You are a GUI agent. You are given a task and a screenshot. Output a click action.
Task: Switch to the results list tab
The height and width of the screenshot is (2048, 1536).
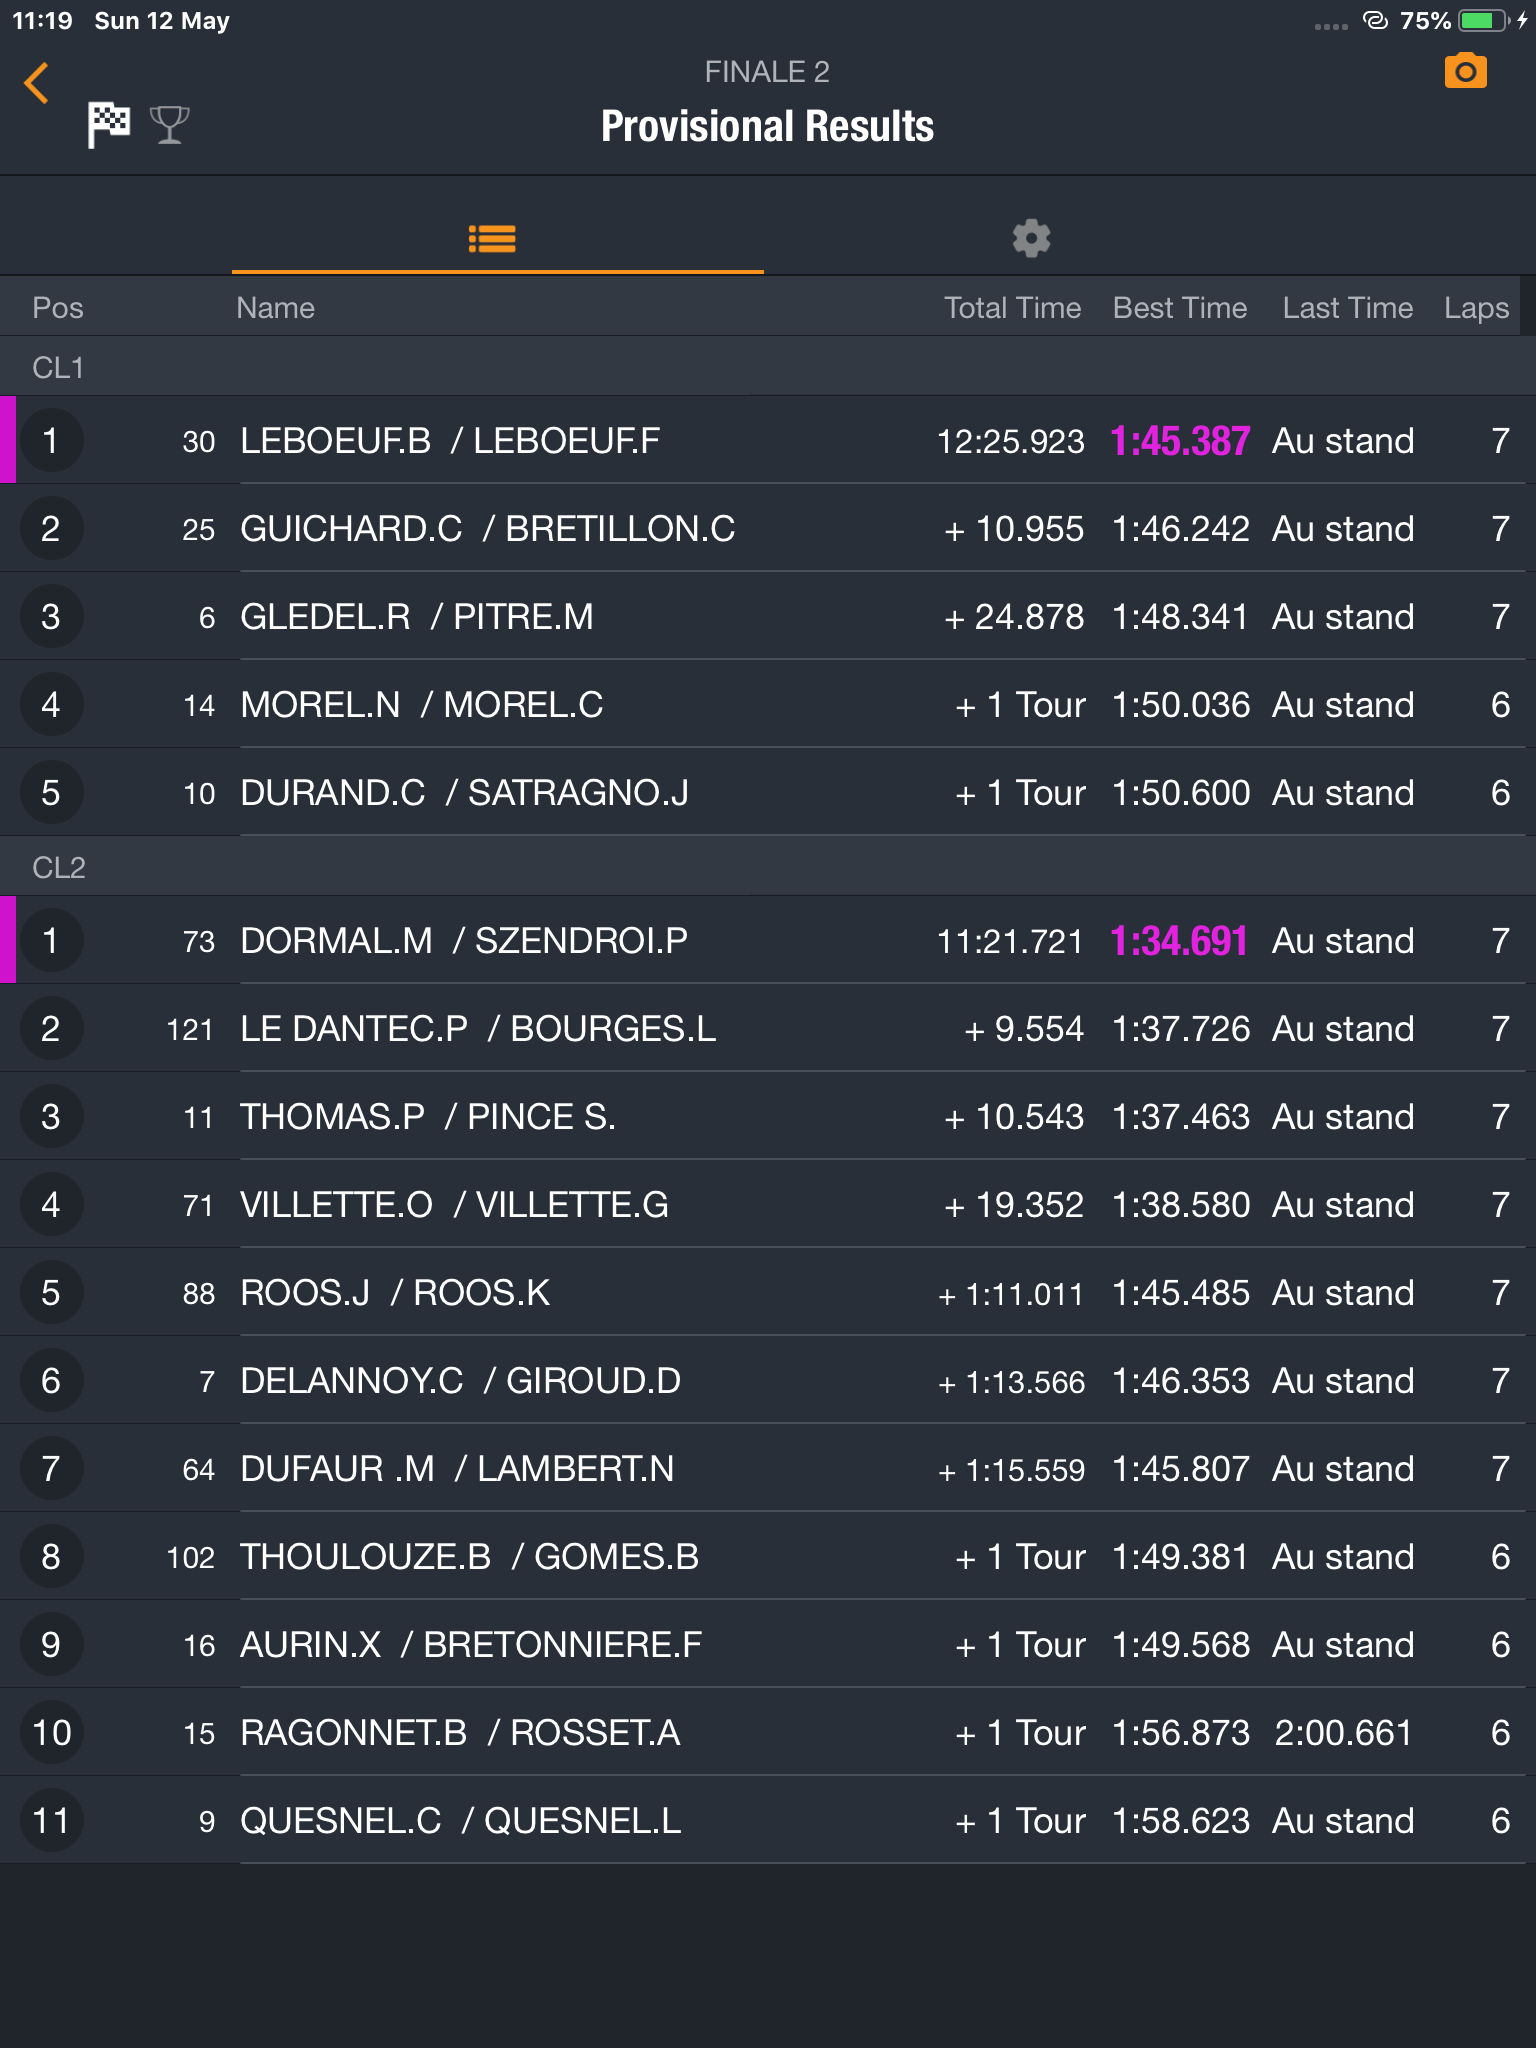497,238
